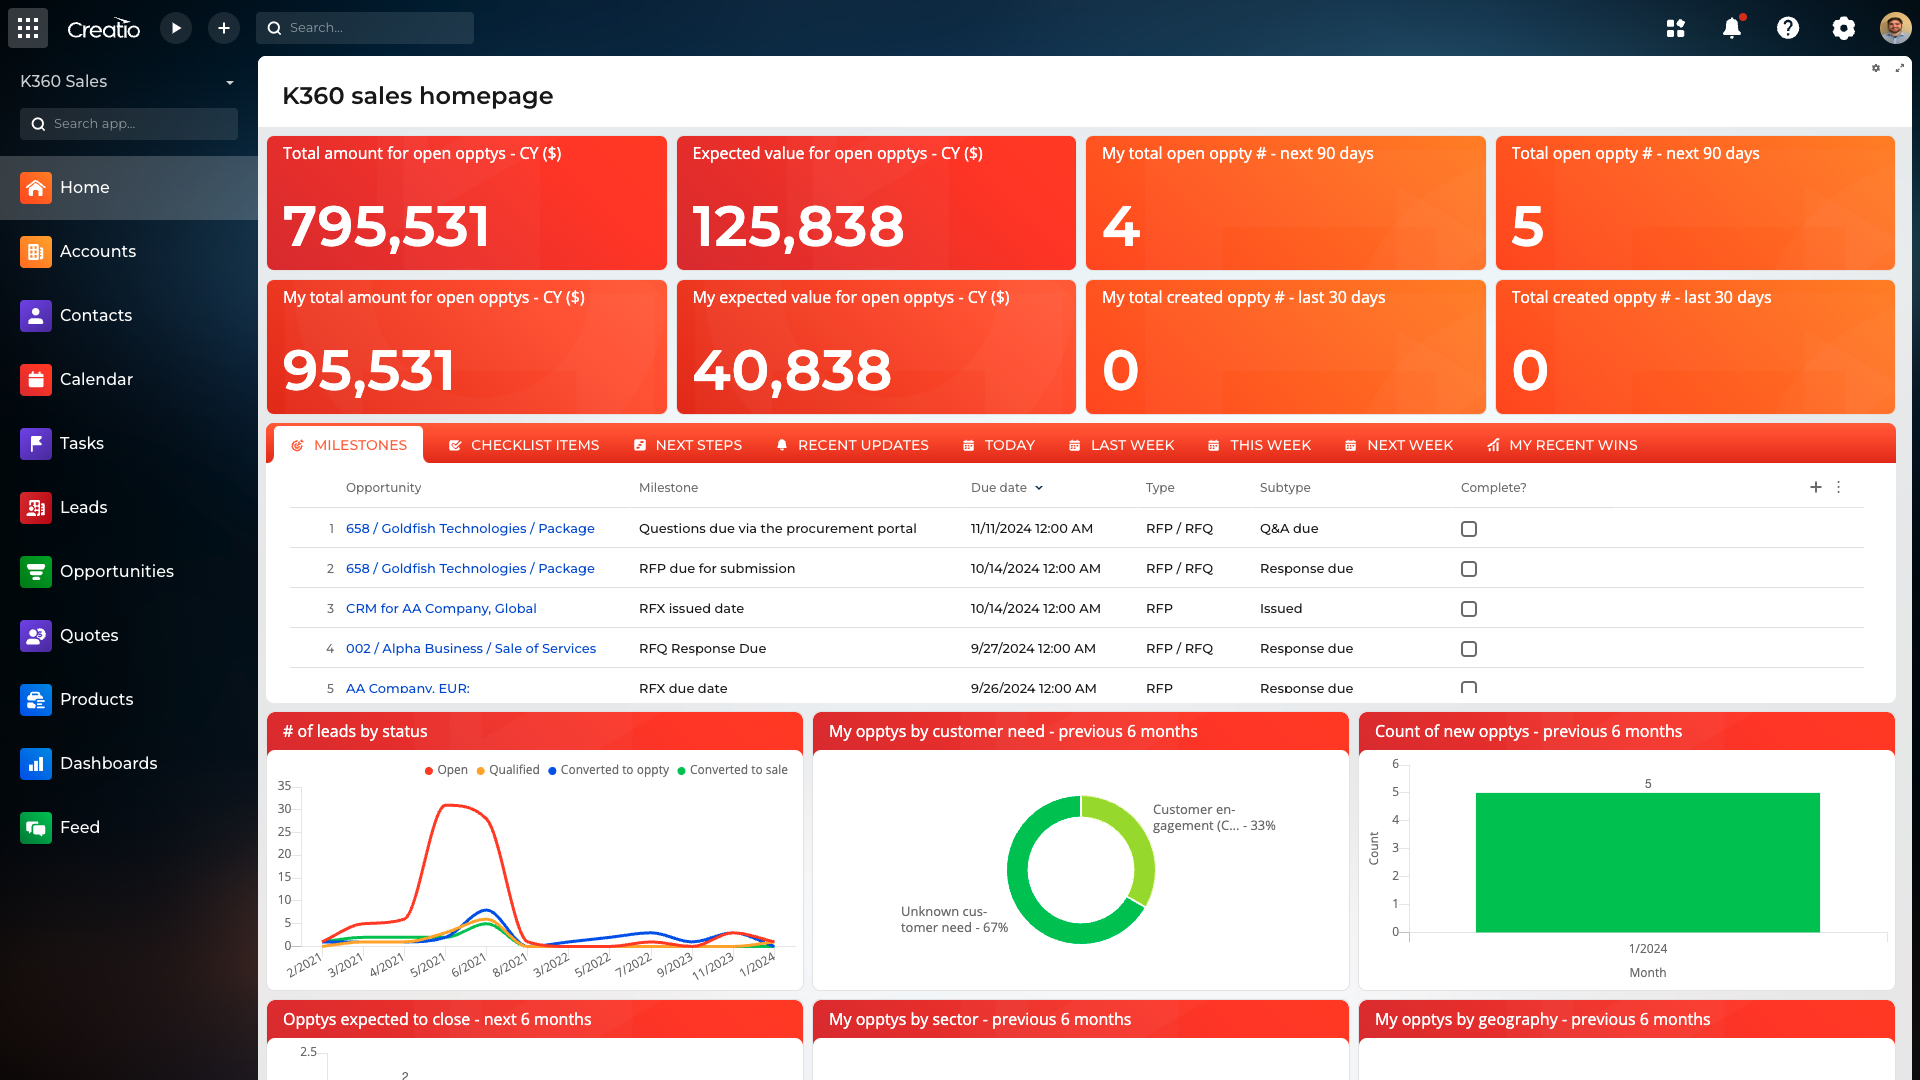This screenshot has height=1080, width=1920.
Task: Toggle the Qualified series legend item
Action: pos(508,770)
